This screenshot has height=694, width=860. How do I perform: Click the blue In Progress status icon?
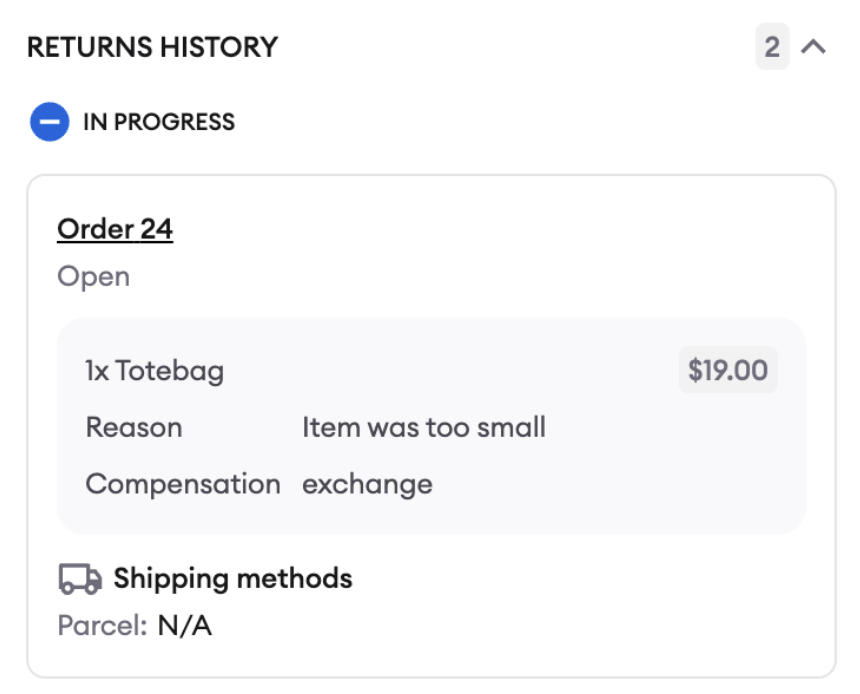coord(49,122)
